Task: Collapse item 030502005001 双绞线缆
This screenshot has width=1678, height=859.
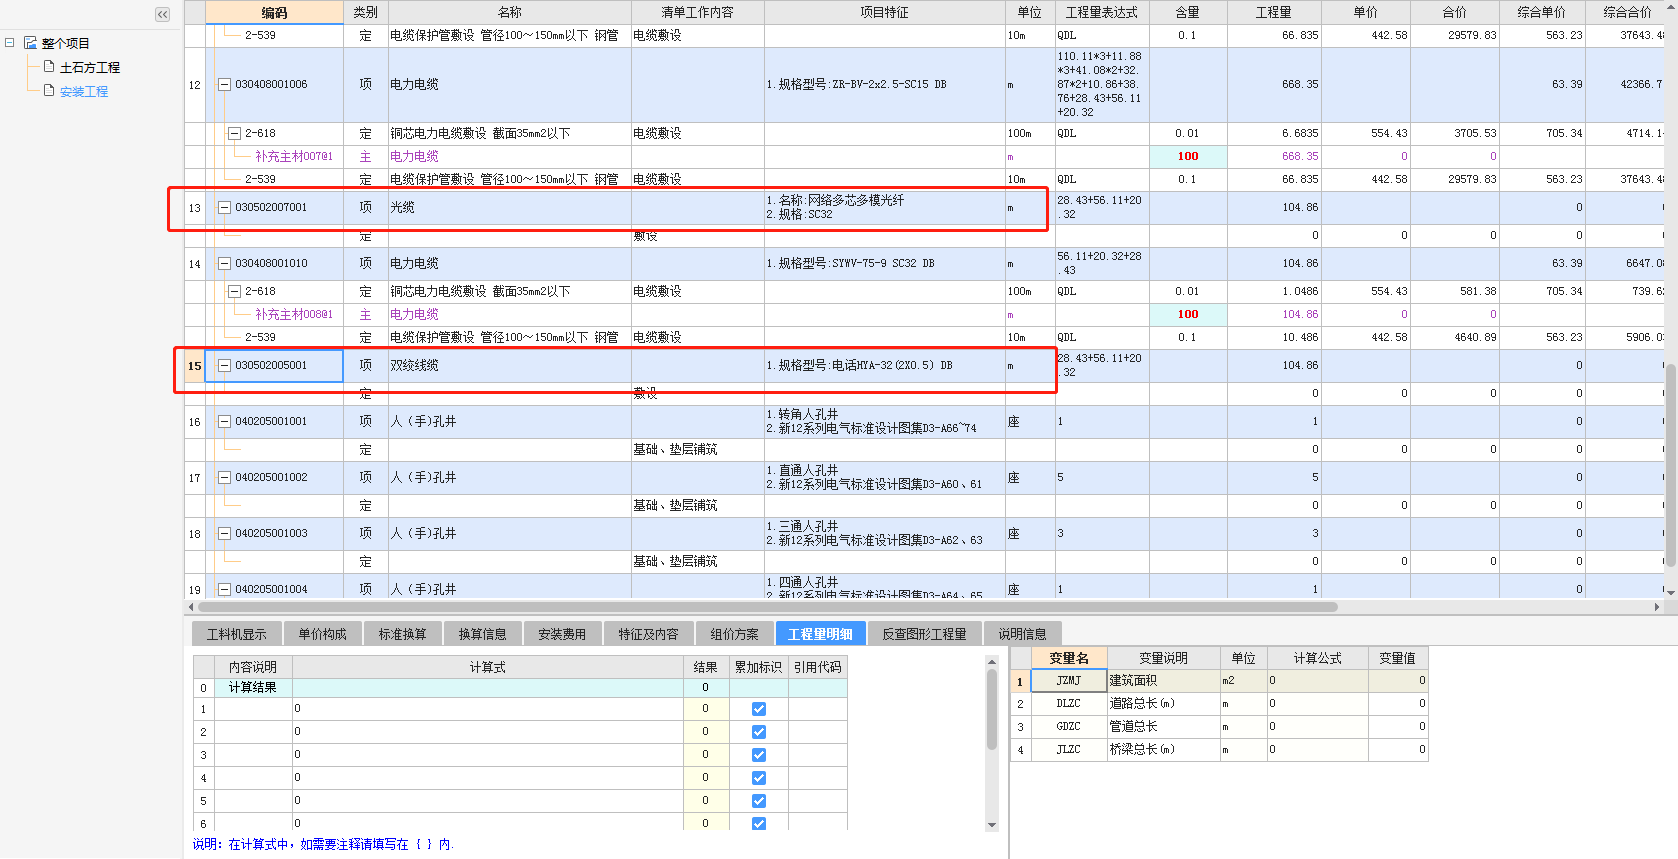Action: click(x=225, y=366)
